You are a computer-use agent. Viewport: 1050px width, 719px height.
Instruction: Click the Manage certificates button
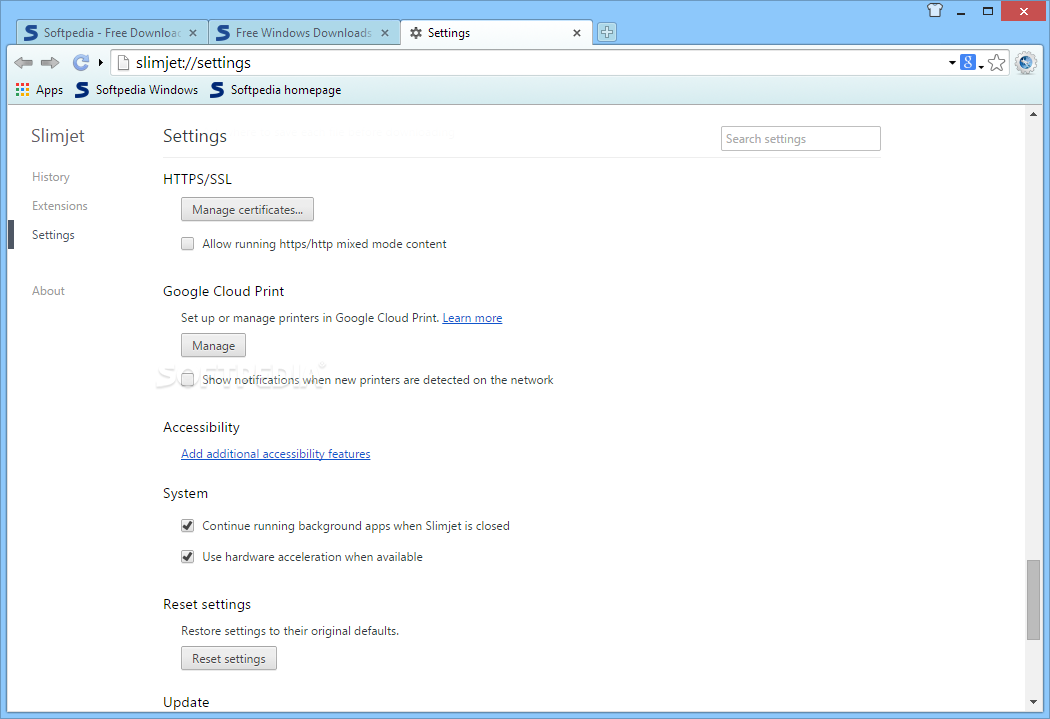point(247,210)
